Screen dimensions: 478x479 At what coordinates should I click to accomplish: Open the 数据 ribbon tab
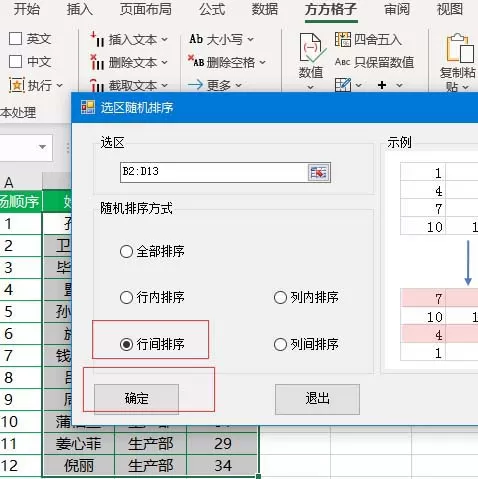(265, 9)
